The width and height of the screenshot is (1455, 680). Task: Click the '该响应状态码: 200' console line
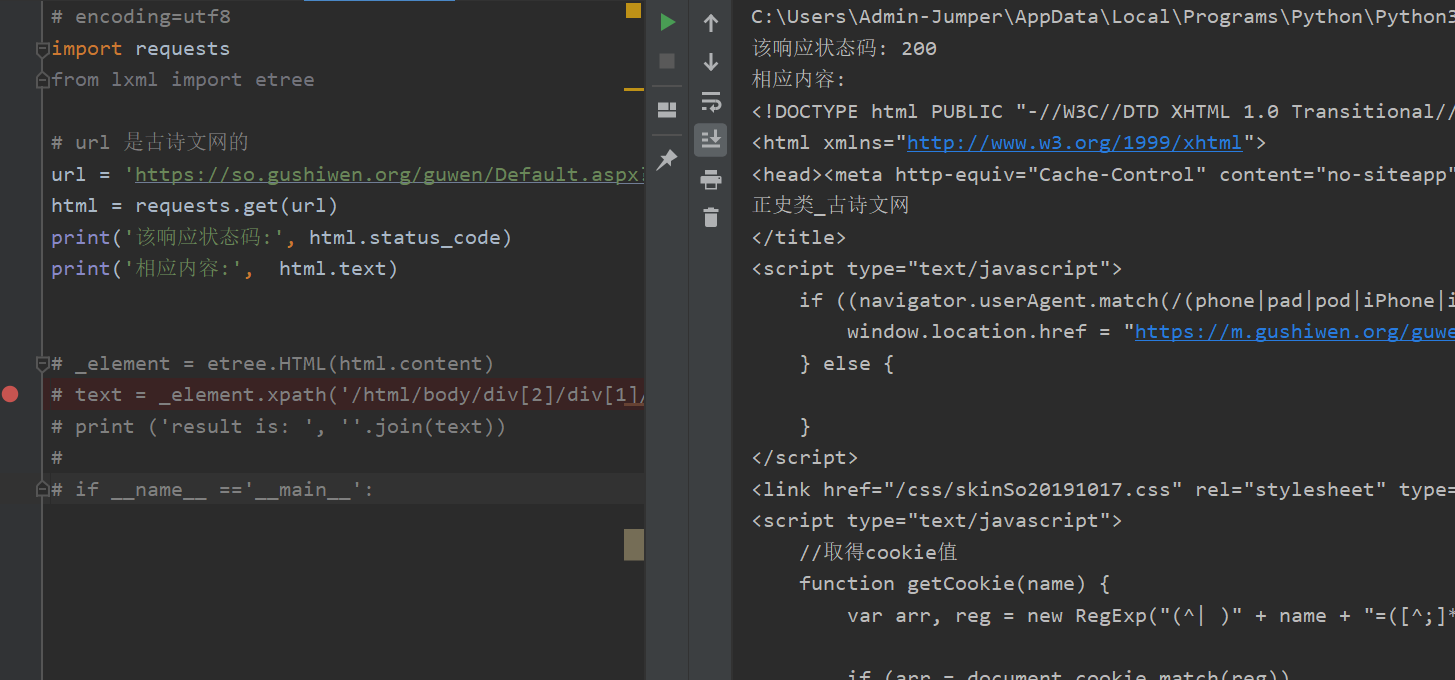click(844, 48)
